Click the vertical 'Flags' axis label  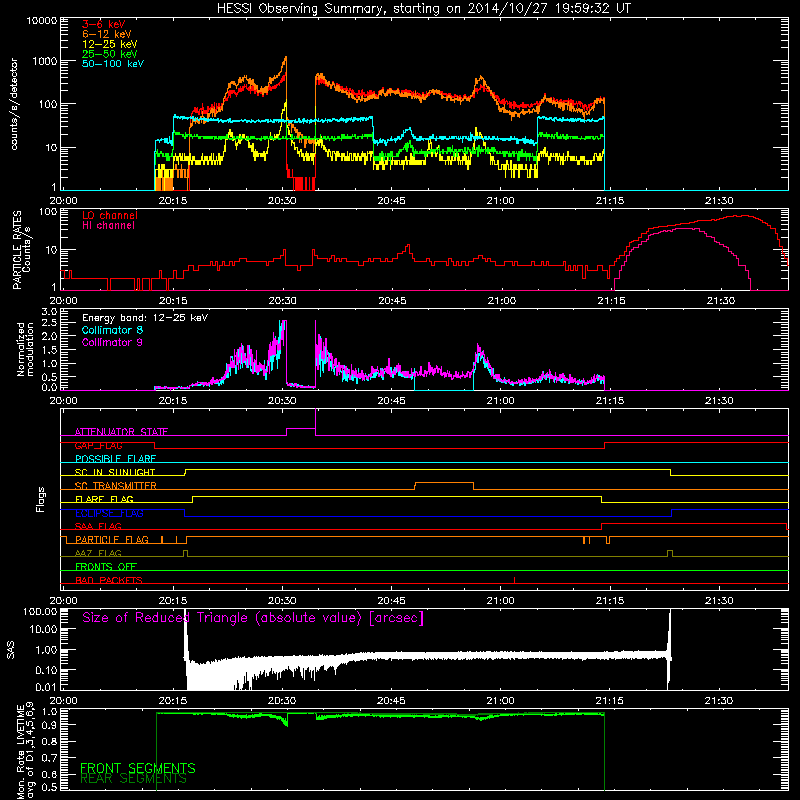click(40, 499)
